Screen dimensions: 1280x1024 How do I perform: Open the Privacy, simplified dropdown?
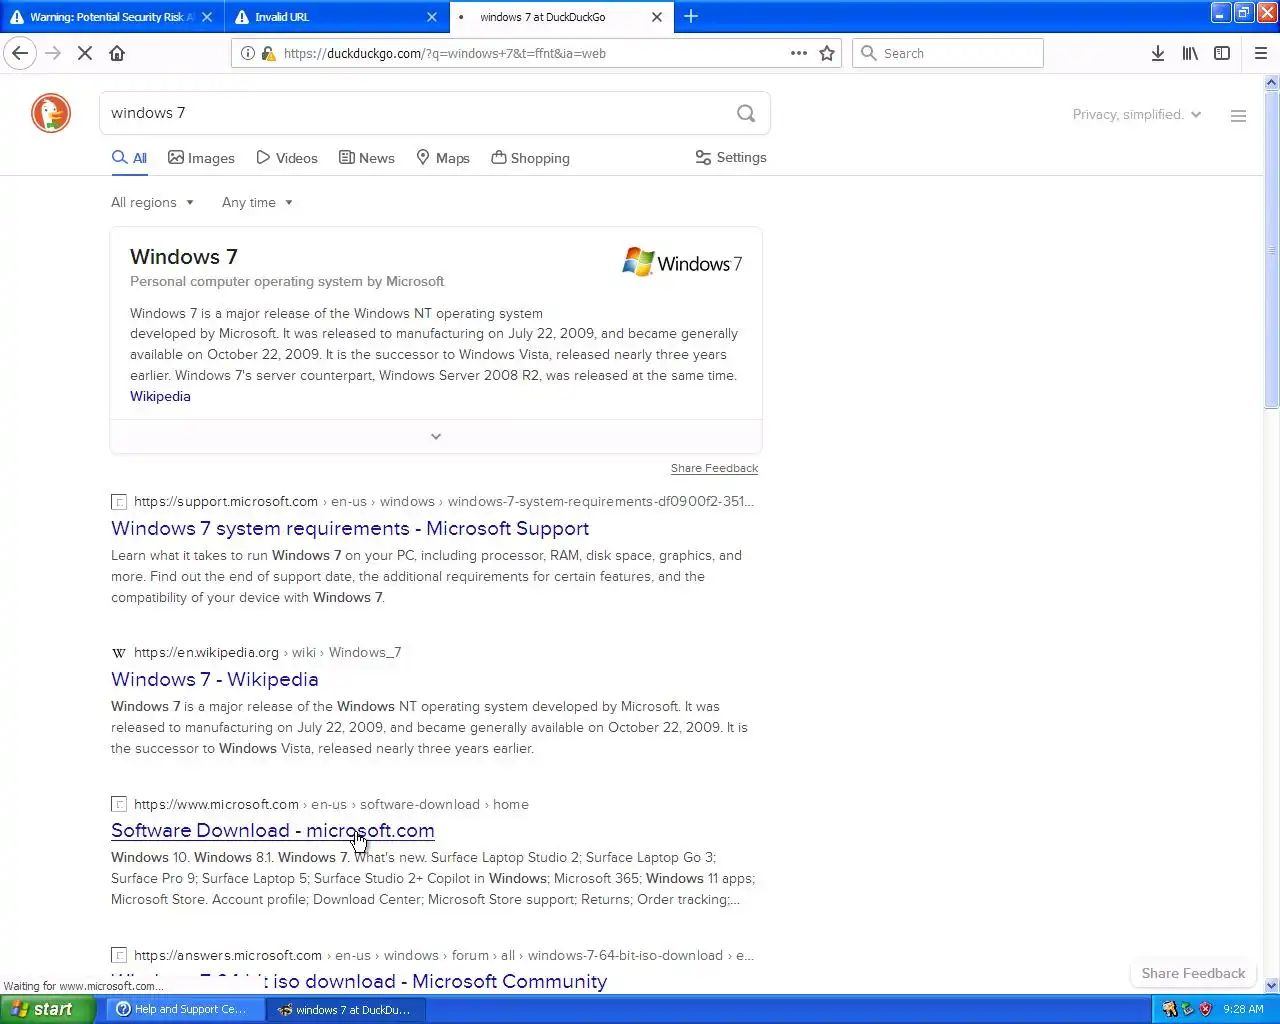pyautogui.click(x=1137, y=115)
